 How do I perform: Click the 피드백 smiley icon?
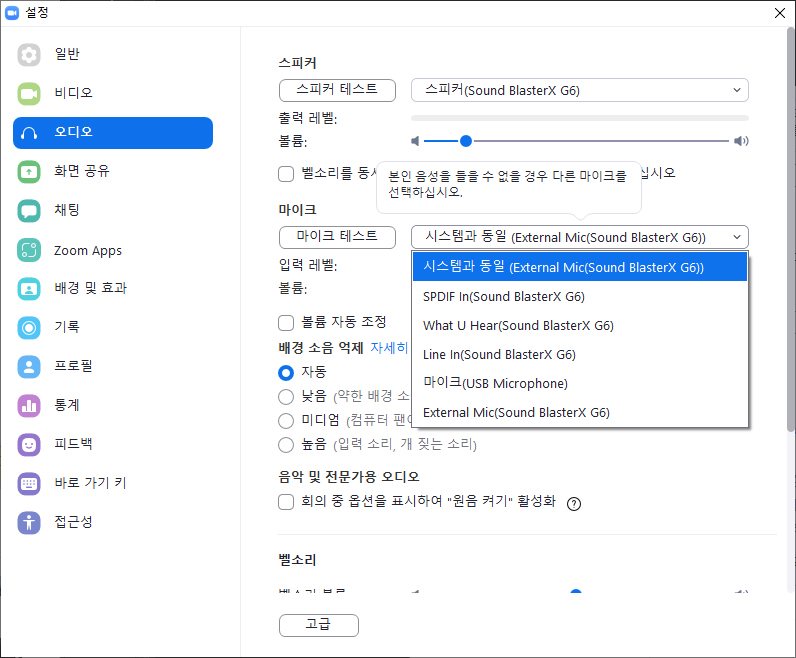29,445
